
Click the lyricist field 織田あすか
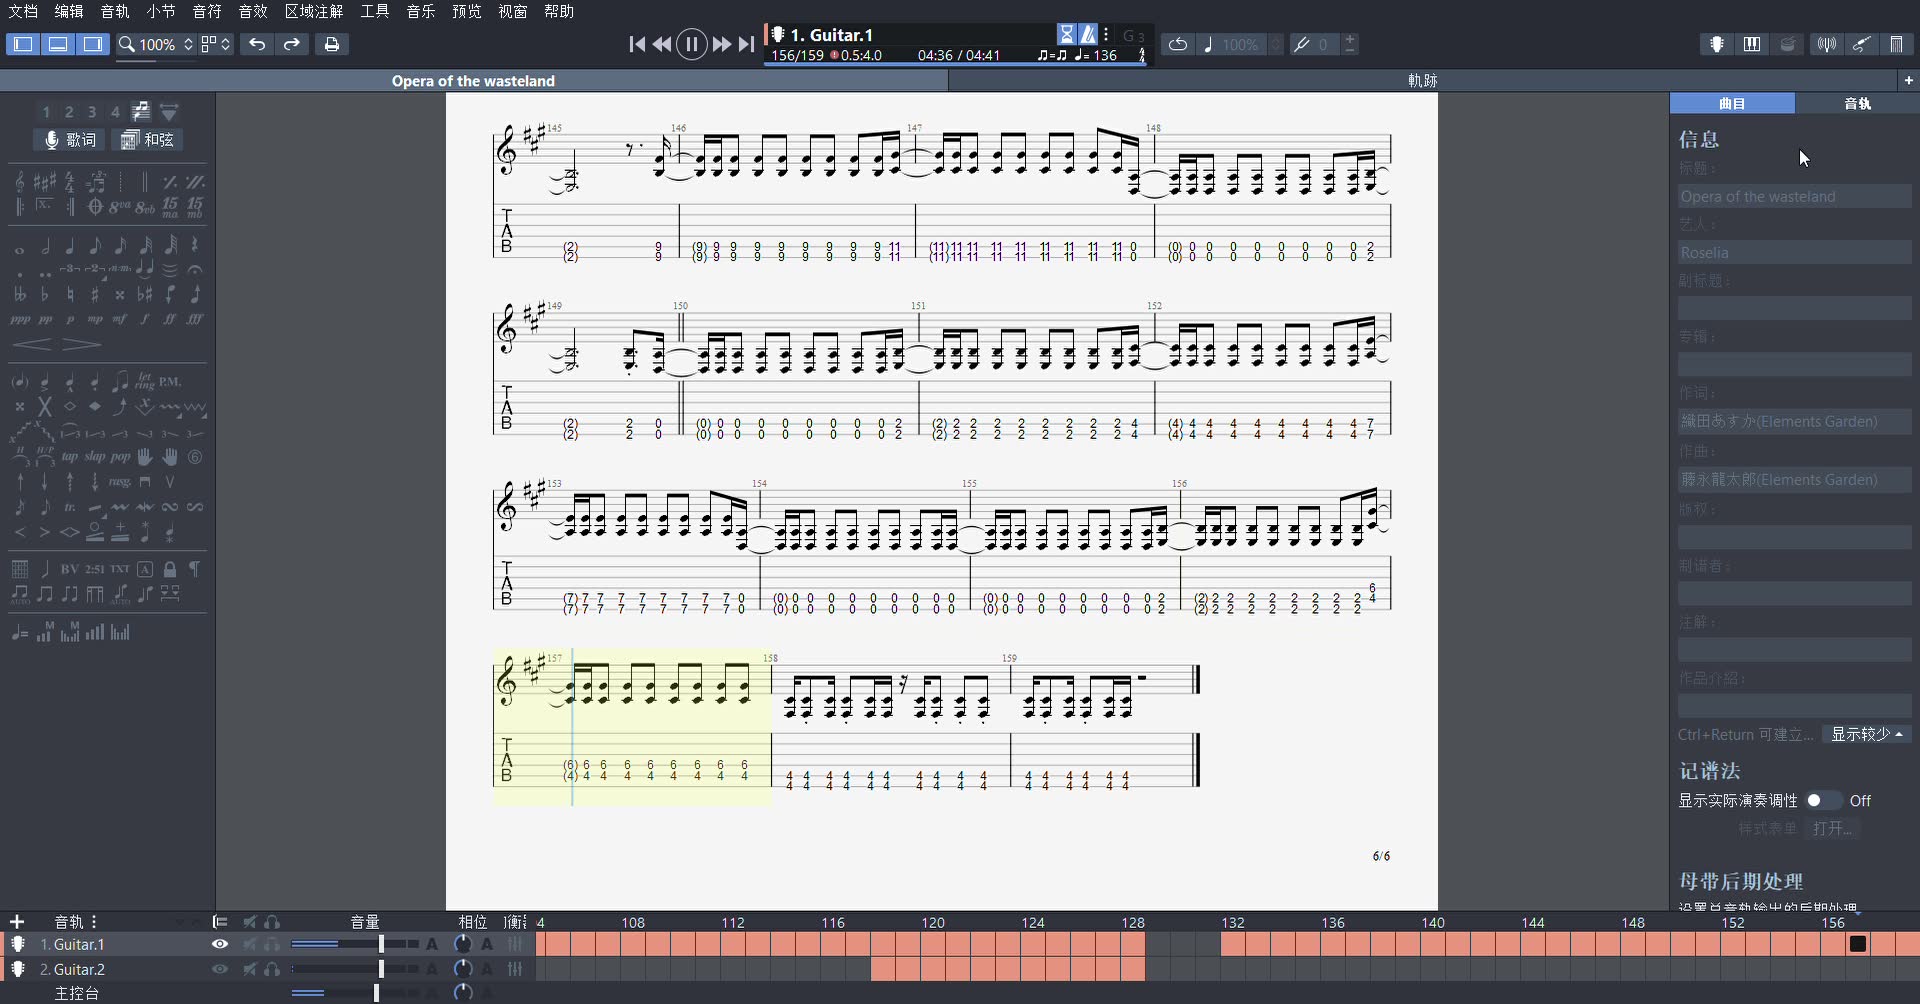(1794, 422)
